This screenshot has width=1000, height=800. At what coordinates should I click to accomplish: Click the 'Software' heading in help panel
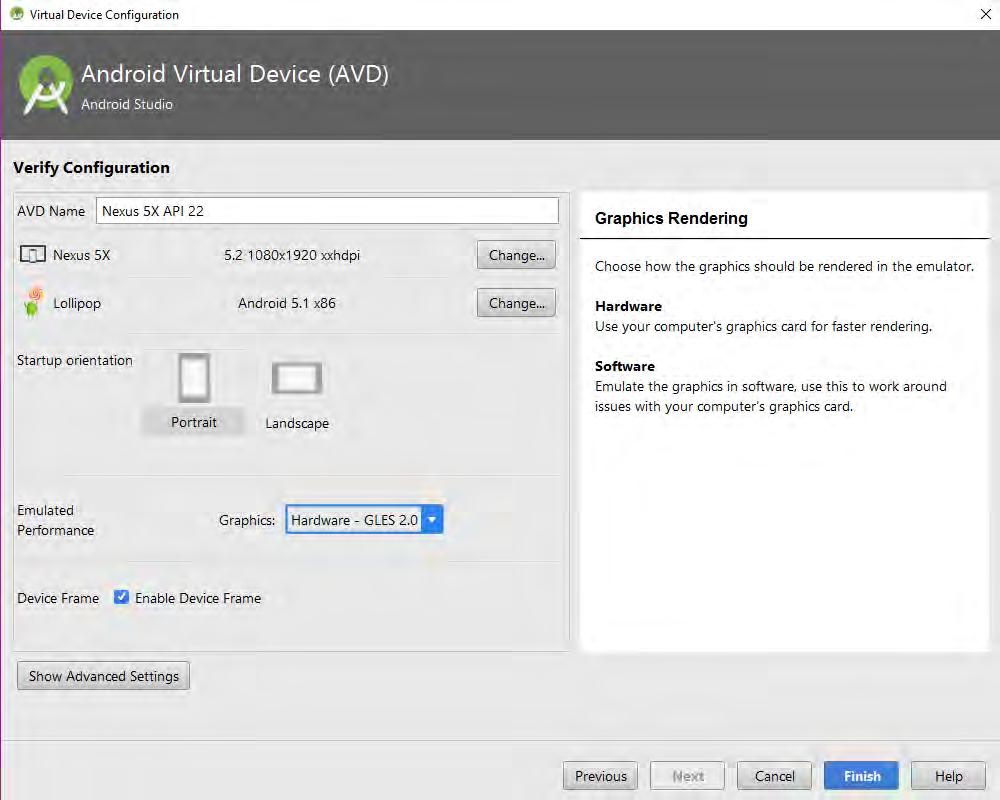[x=624, y=366]
